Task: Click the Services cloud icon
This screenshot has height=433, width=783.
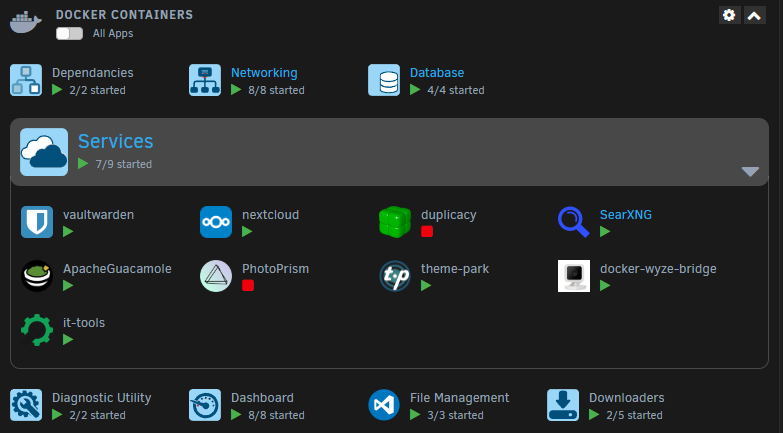Action: pos(44,152)
